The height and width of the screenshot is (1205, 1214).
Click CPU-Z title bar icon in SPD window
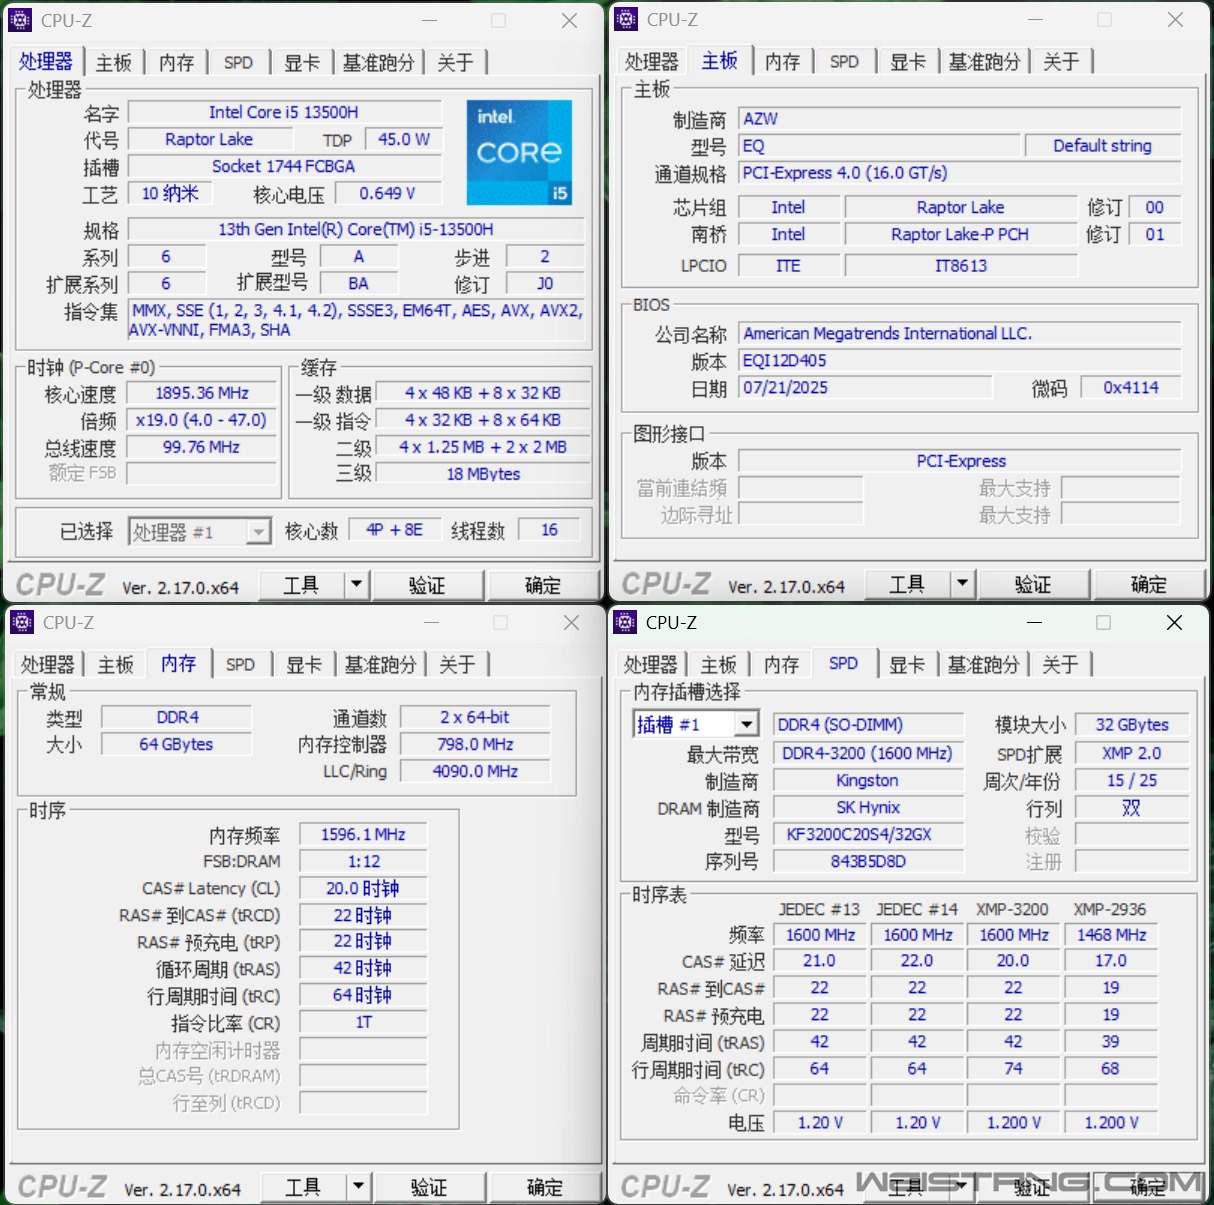[626, 622]
